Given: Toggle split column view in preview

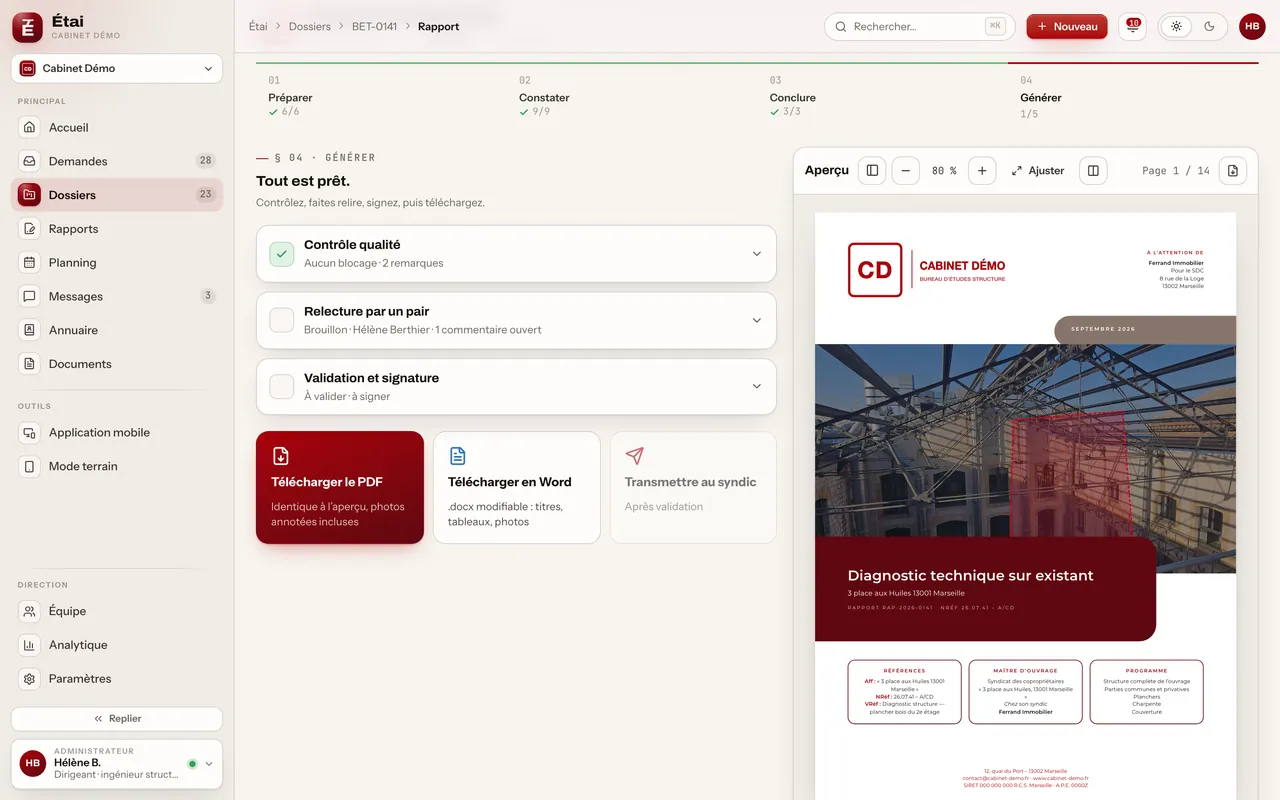Looking at the screenshot, I should 1093,171.
